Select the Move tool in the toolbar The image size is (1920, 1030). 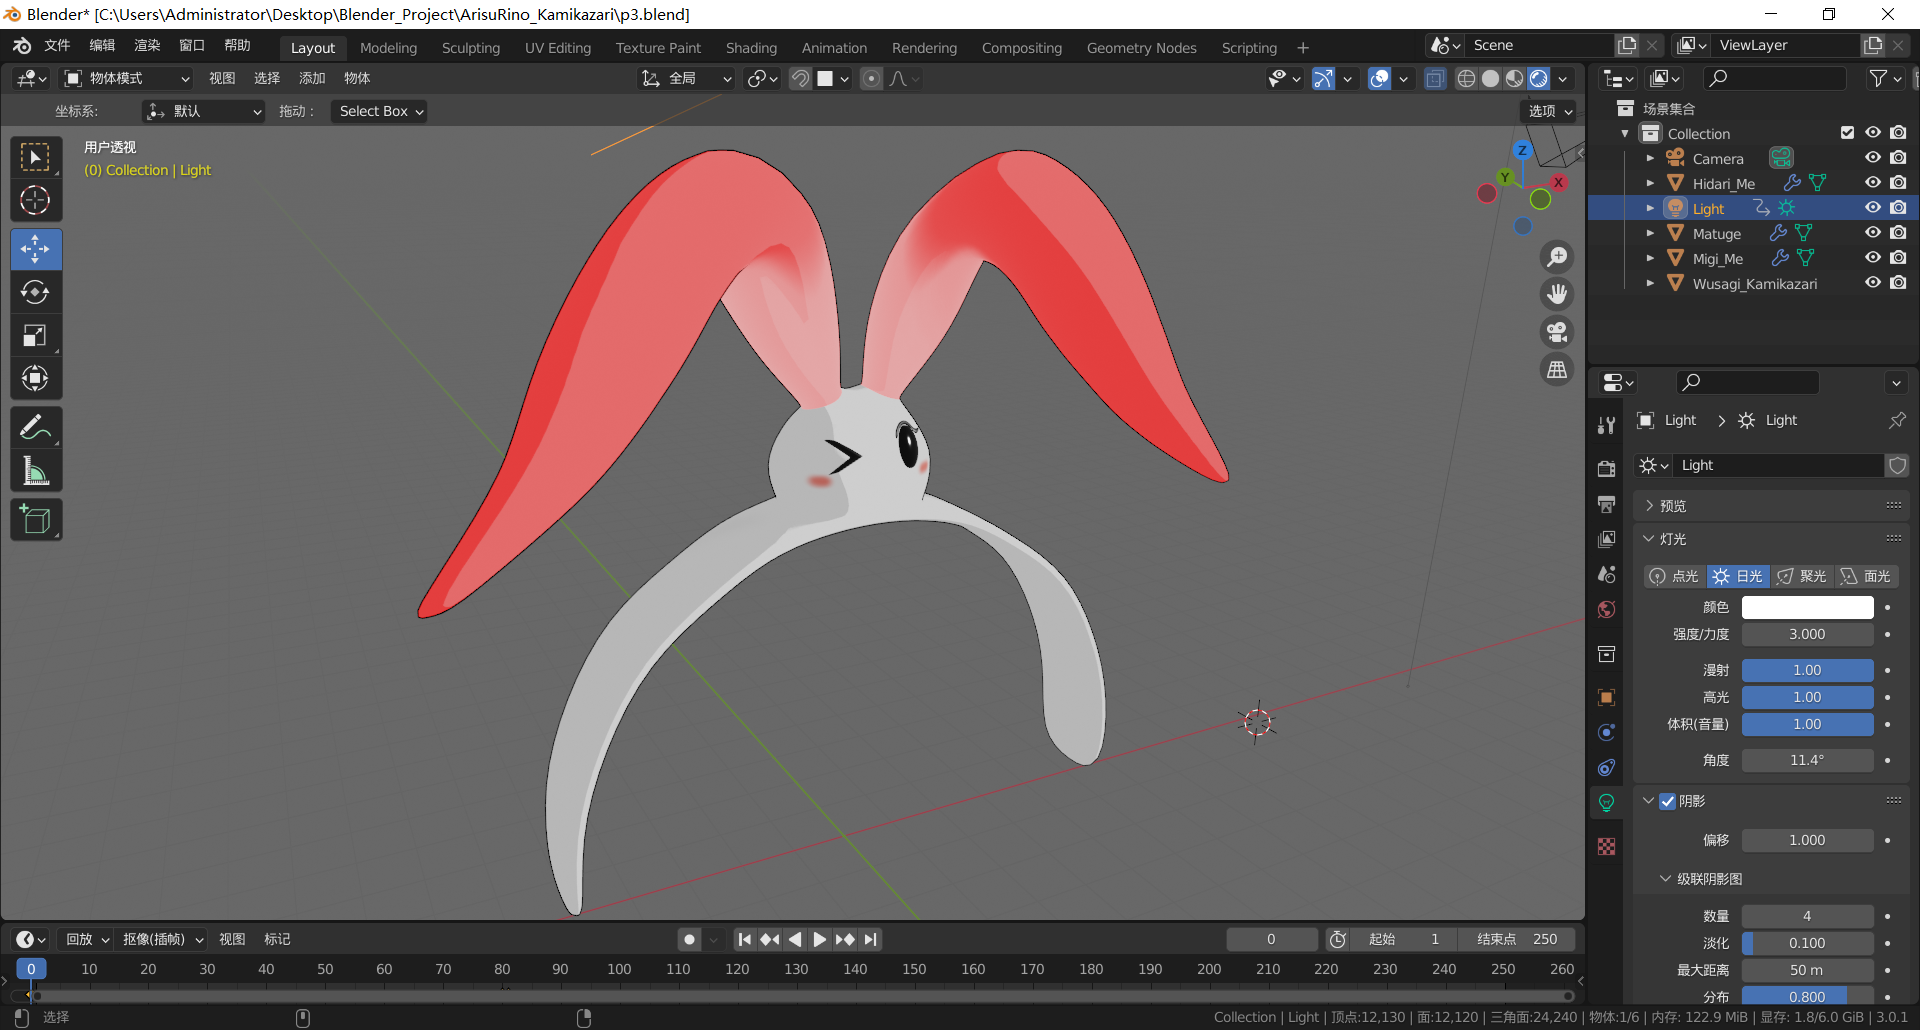[x=36, y=249]
